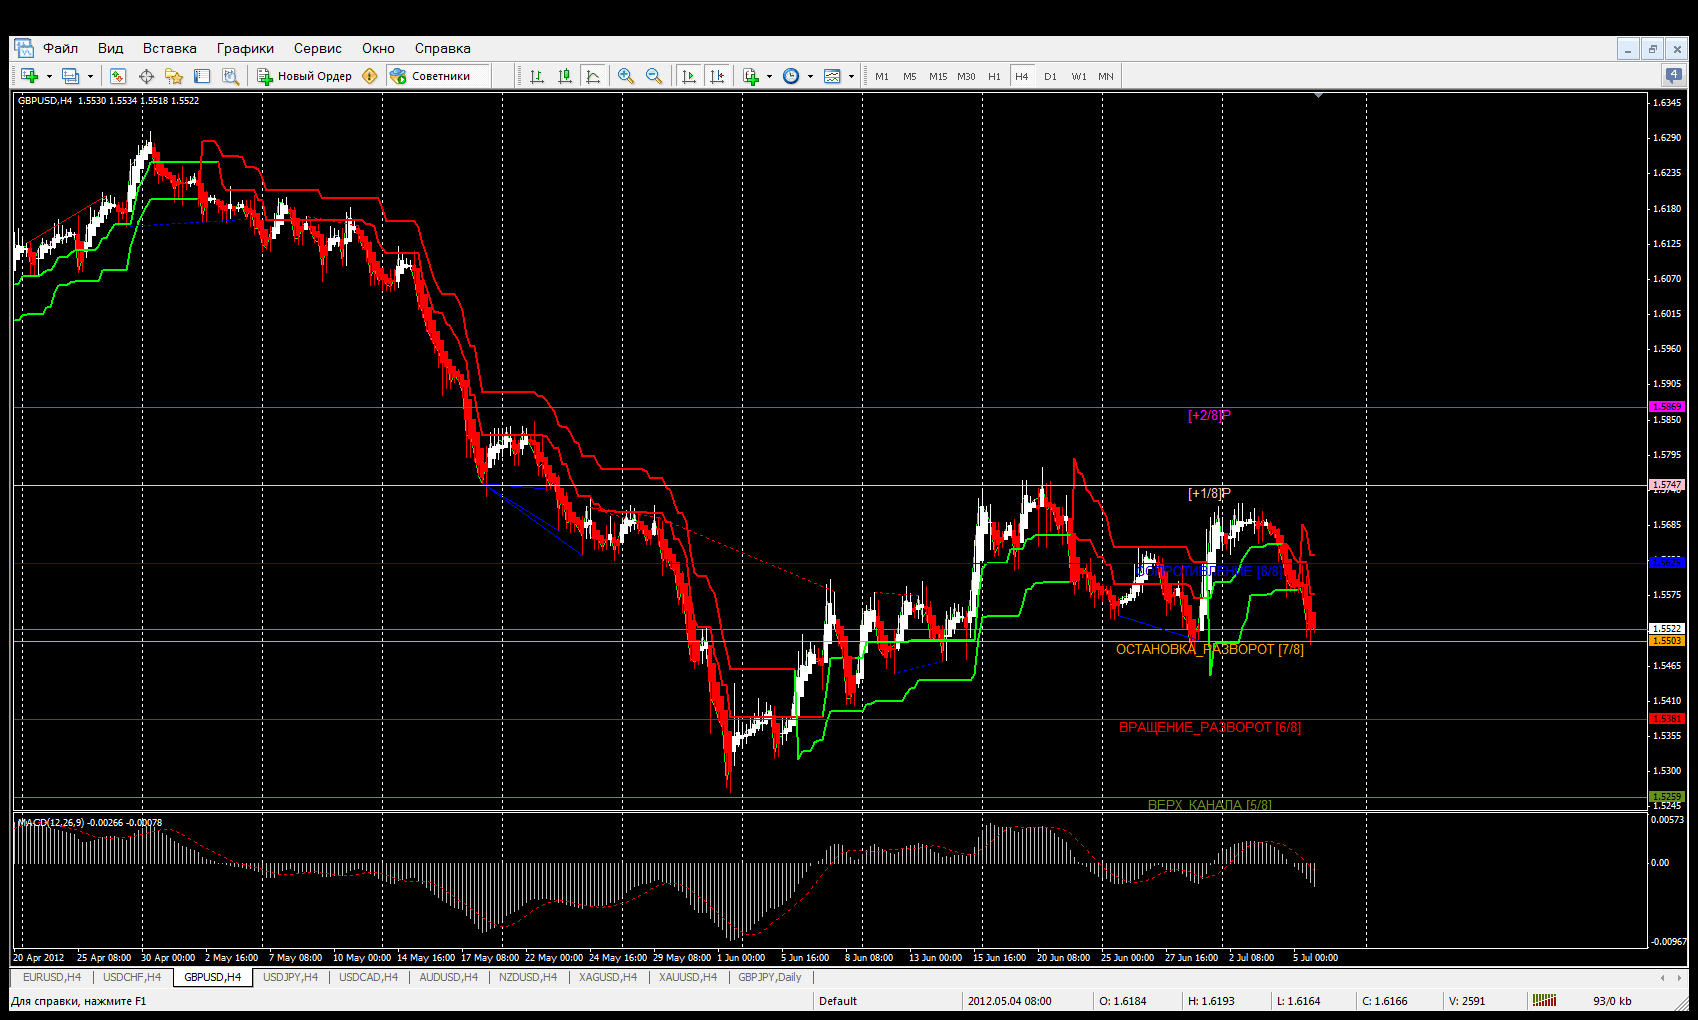The height and width of the screenshot is (1020, 1698).
Task: Open the Справка menu
Action: [443, 48]
